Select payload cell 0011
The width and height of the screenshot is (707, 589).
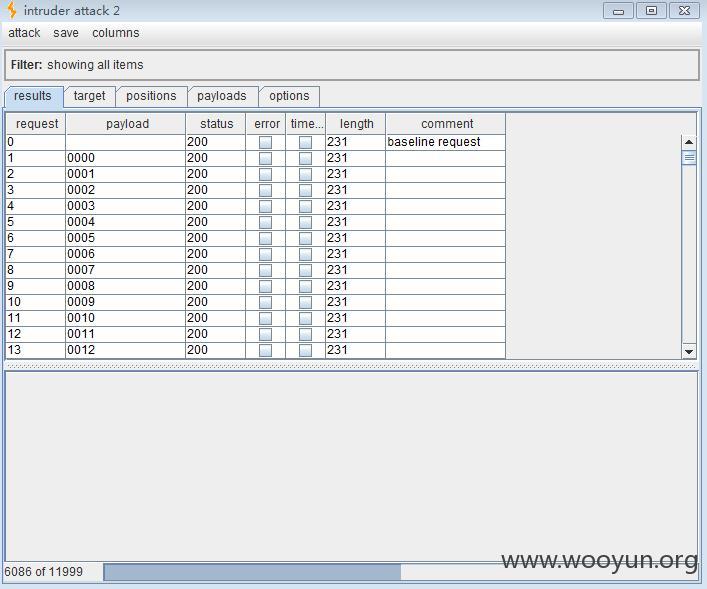click(x=125, y=334)
